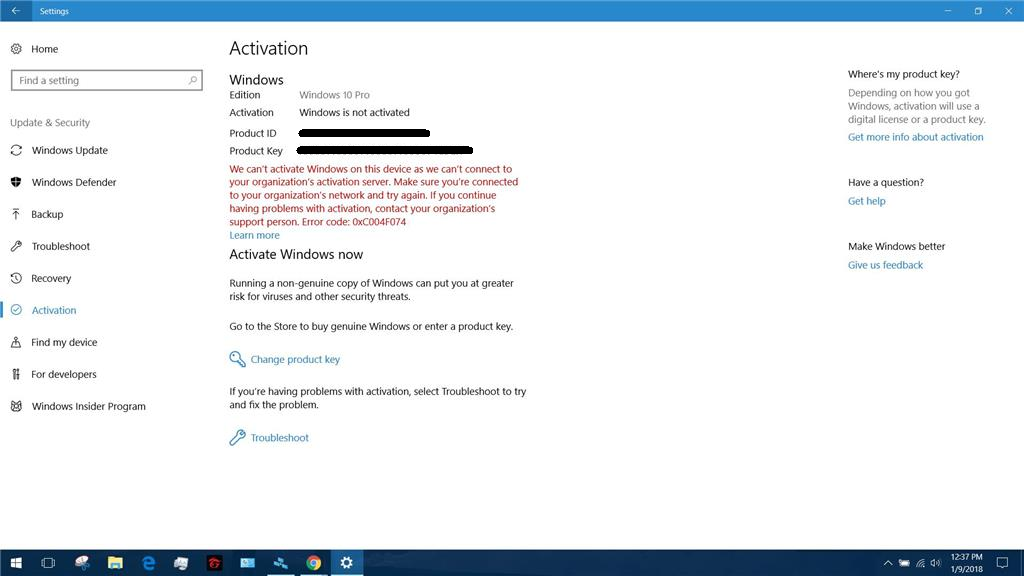Open the Wi-Fi network tray icon
1024x576 pixels.
920,563
